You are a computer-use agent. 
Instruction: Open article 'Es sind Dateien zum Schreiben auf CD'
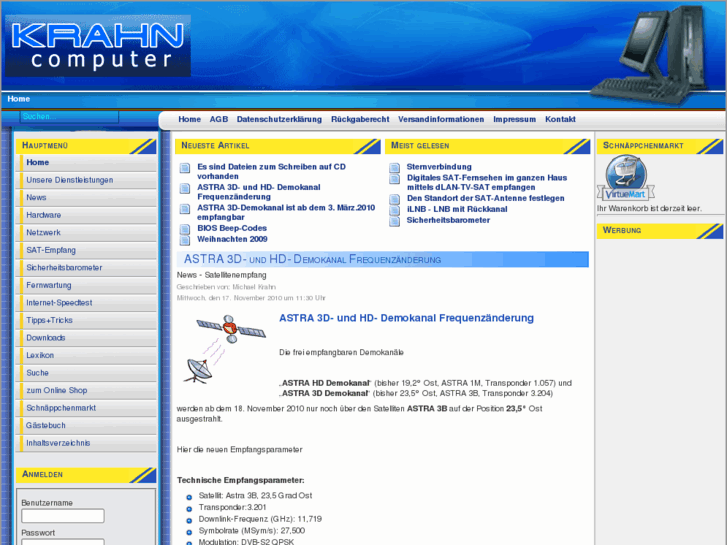pyautogui.click(x=271, y=172)
